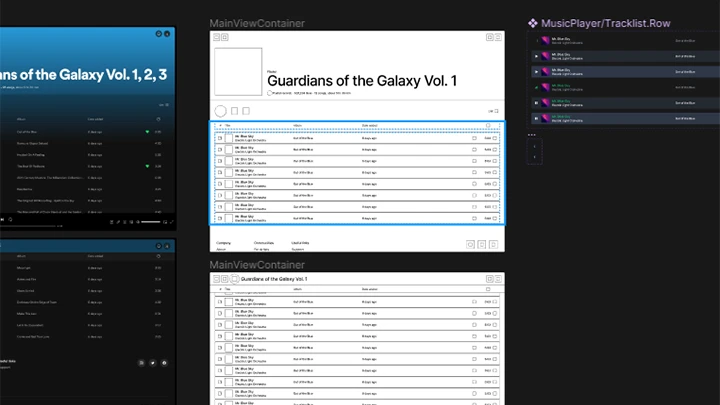720x405 pixels.
Task: Click fullscreen icon in dark player bar
Action: pyautogui.click(x=172, y=222)
